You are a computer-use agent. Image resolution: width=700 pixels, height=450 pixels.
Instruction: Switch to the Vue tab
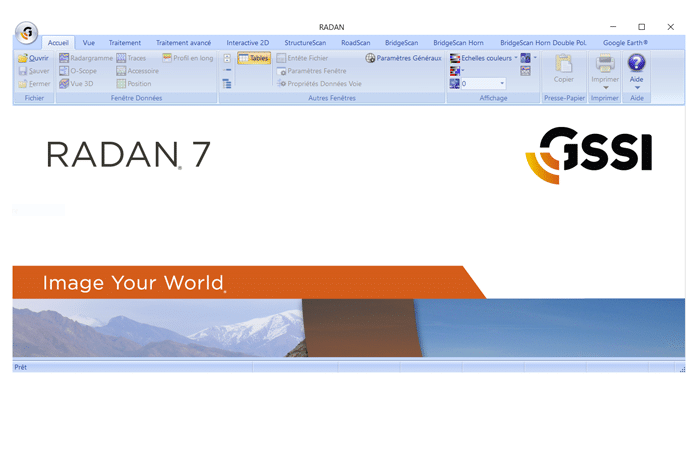[88, 43]
